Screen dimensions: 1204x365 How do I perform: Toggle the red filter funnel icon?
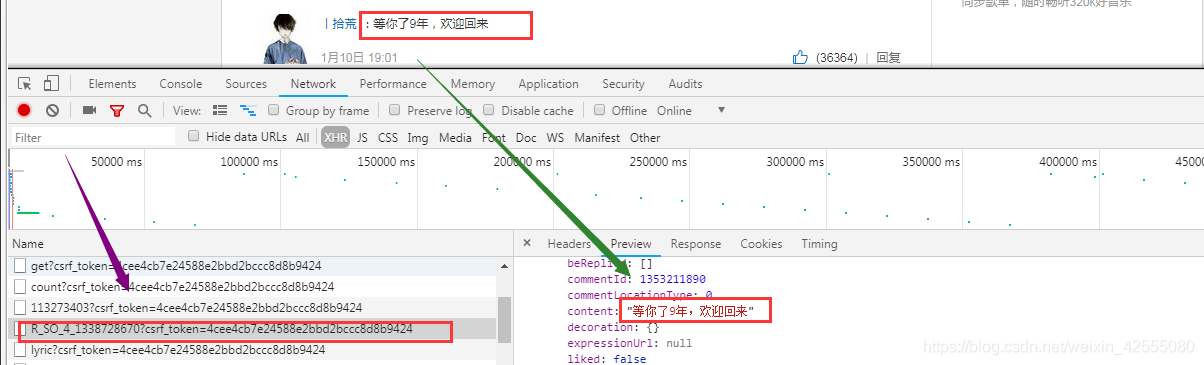pos(117,110)
